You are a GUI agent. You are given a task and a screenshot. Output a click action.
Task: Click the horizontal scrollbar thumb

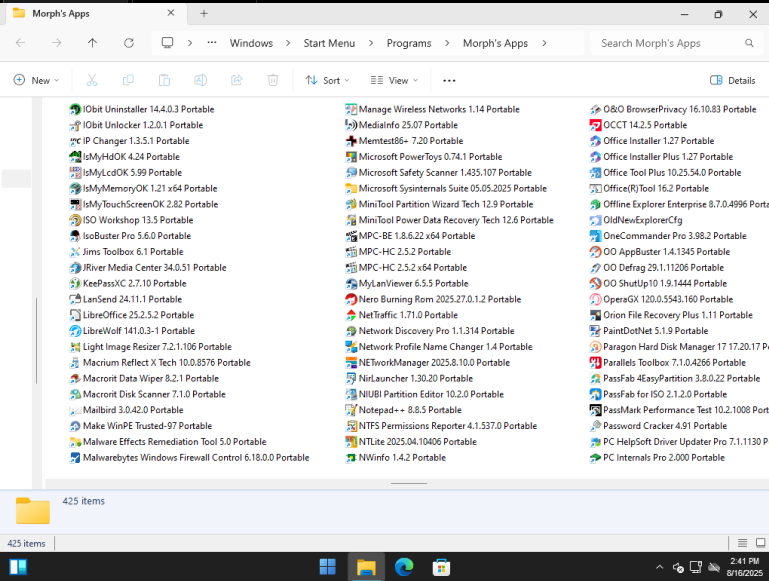409,483
